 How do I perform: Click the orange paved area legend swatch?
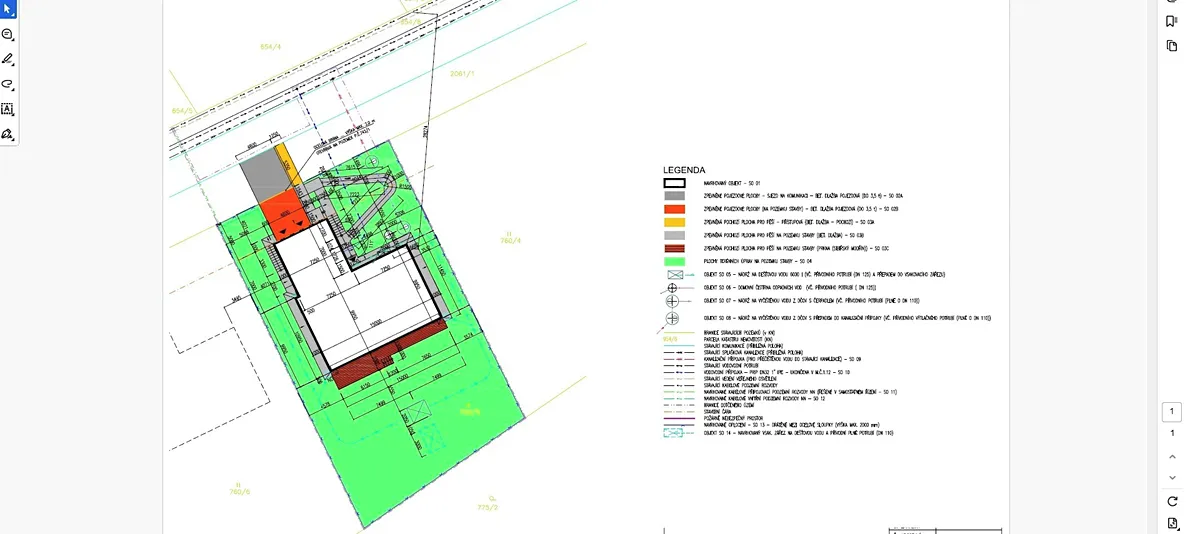(x=675, y=208)
